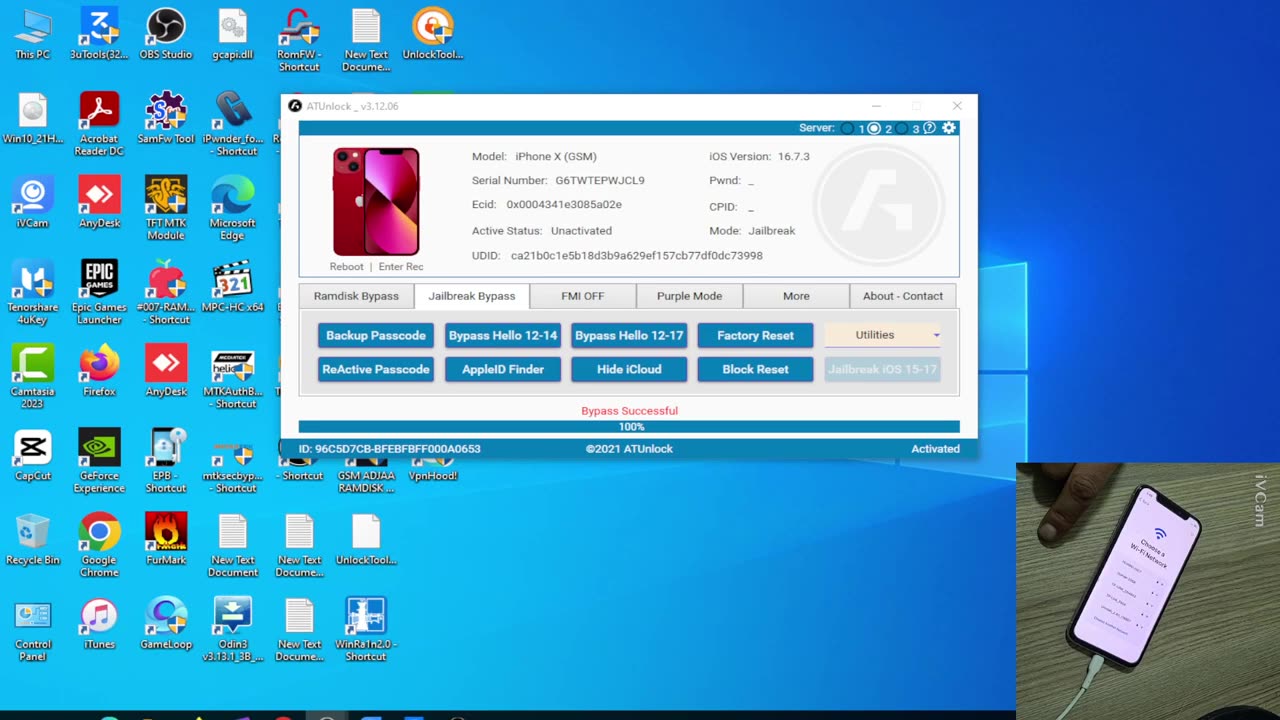1280x720 pixels.
Task: Open Microsoft Edge desktop icon
Action: pyautogui.click(x=233, y=209)
